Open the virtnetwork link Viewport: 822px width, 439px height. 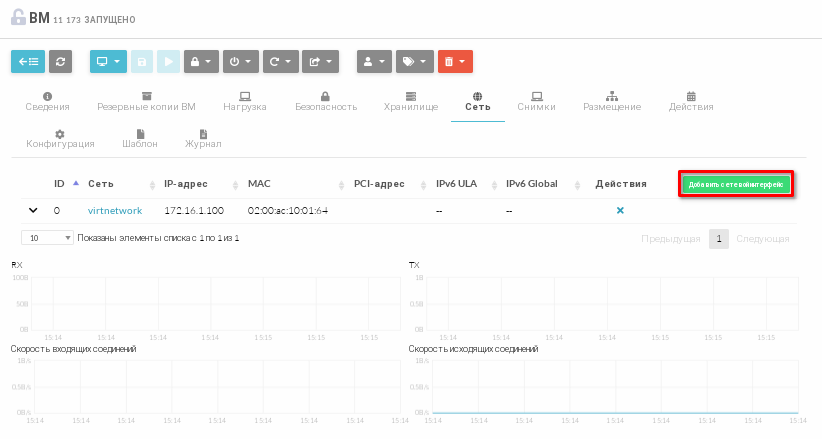pos(115,211)
